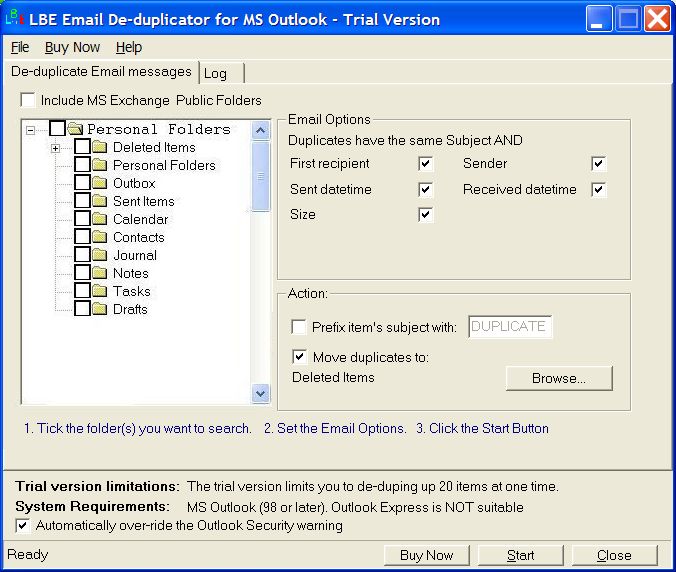Tick the child Personal Folders checkbox

pos(82,165)
